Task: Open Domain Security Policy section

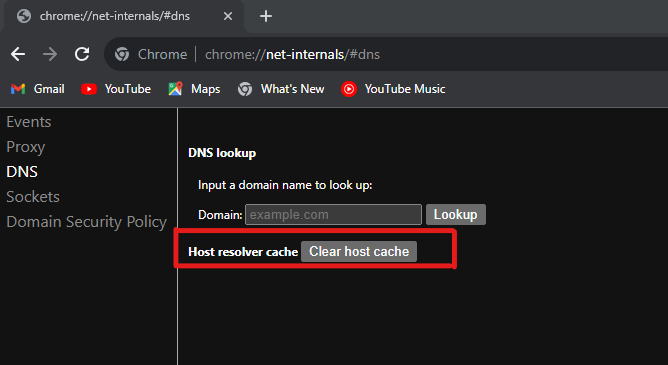Action: point(86,221)
